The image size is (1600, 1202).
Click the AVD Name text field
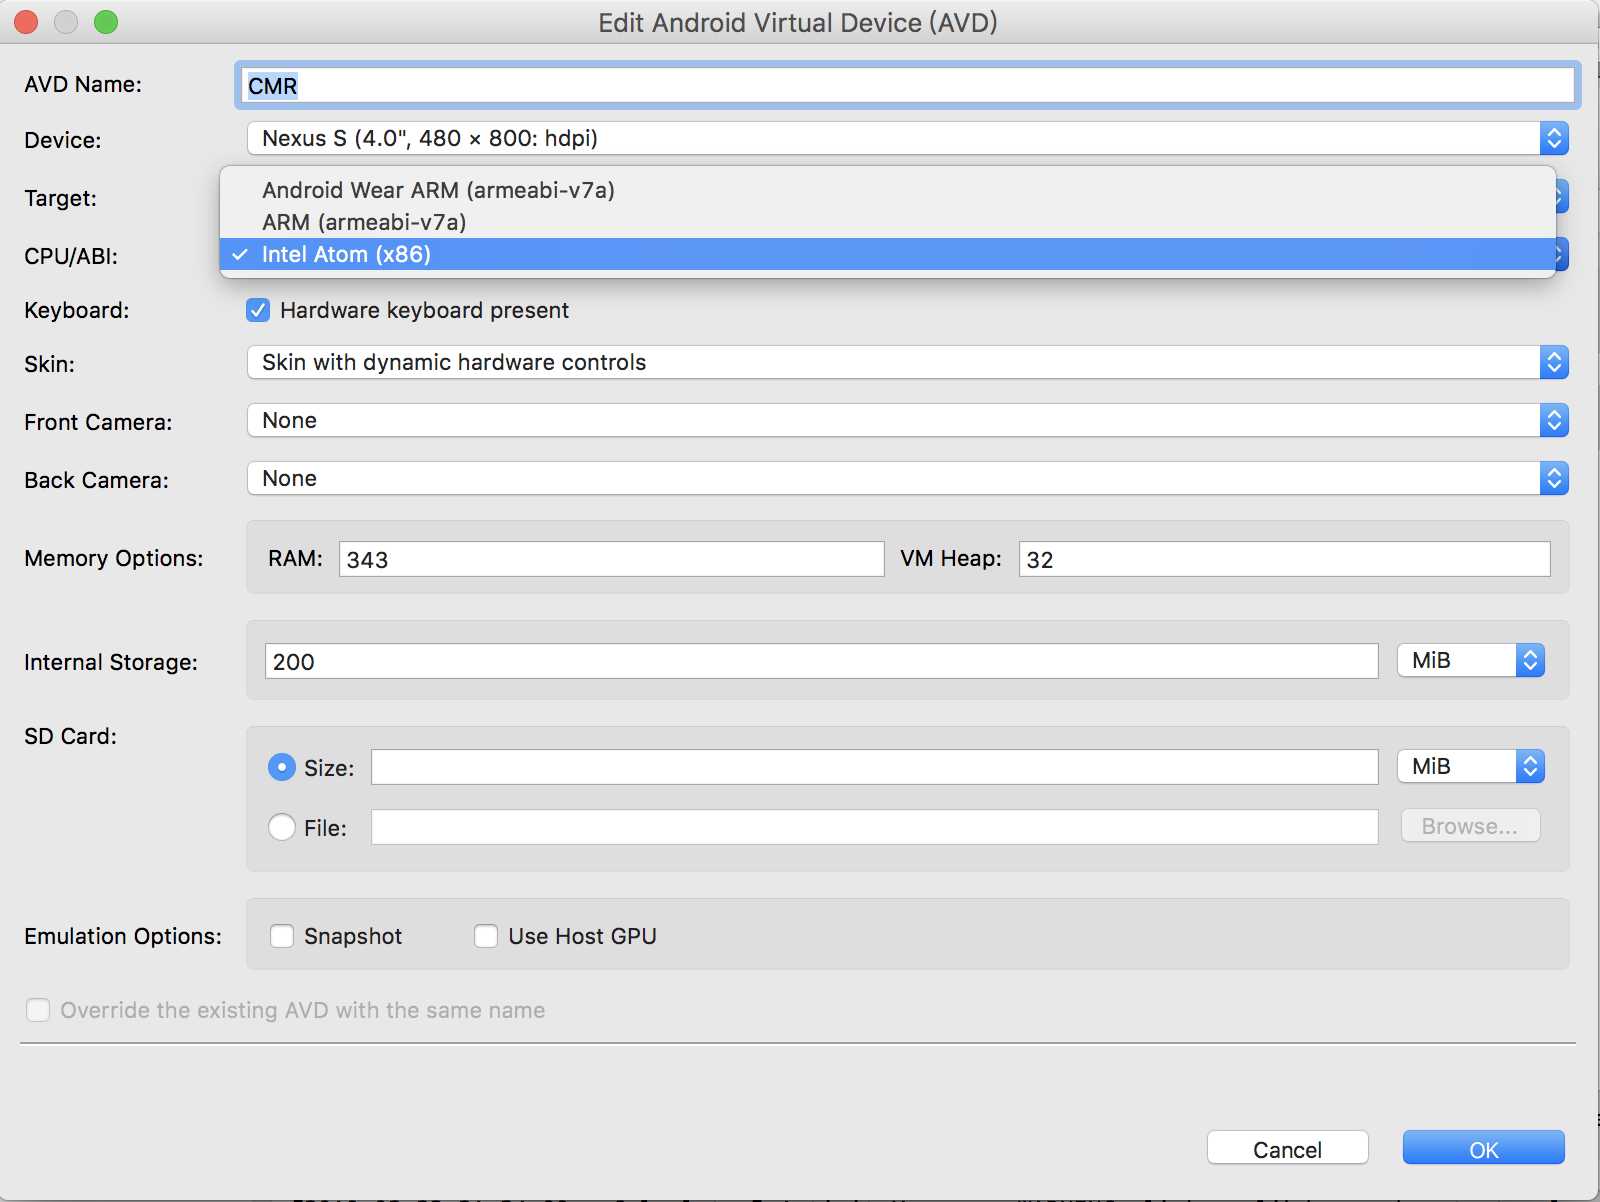[x=907, y=86]
